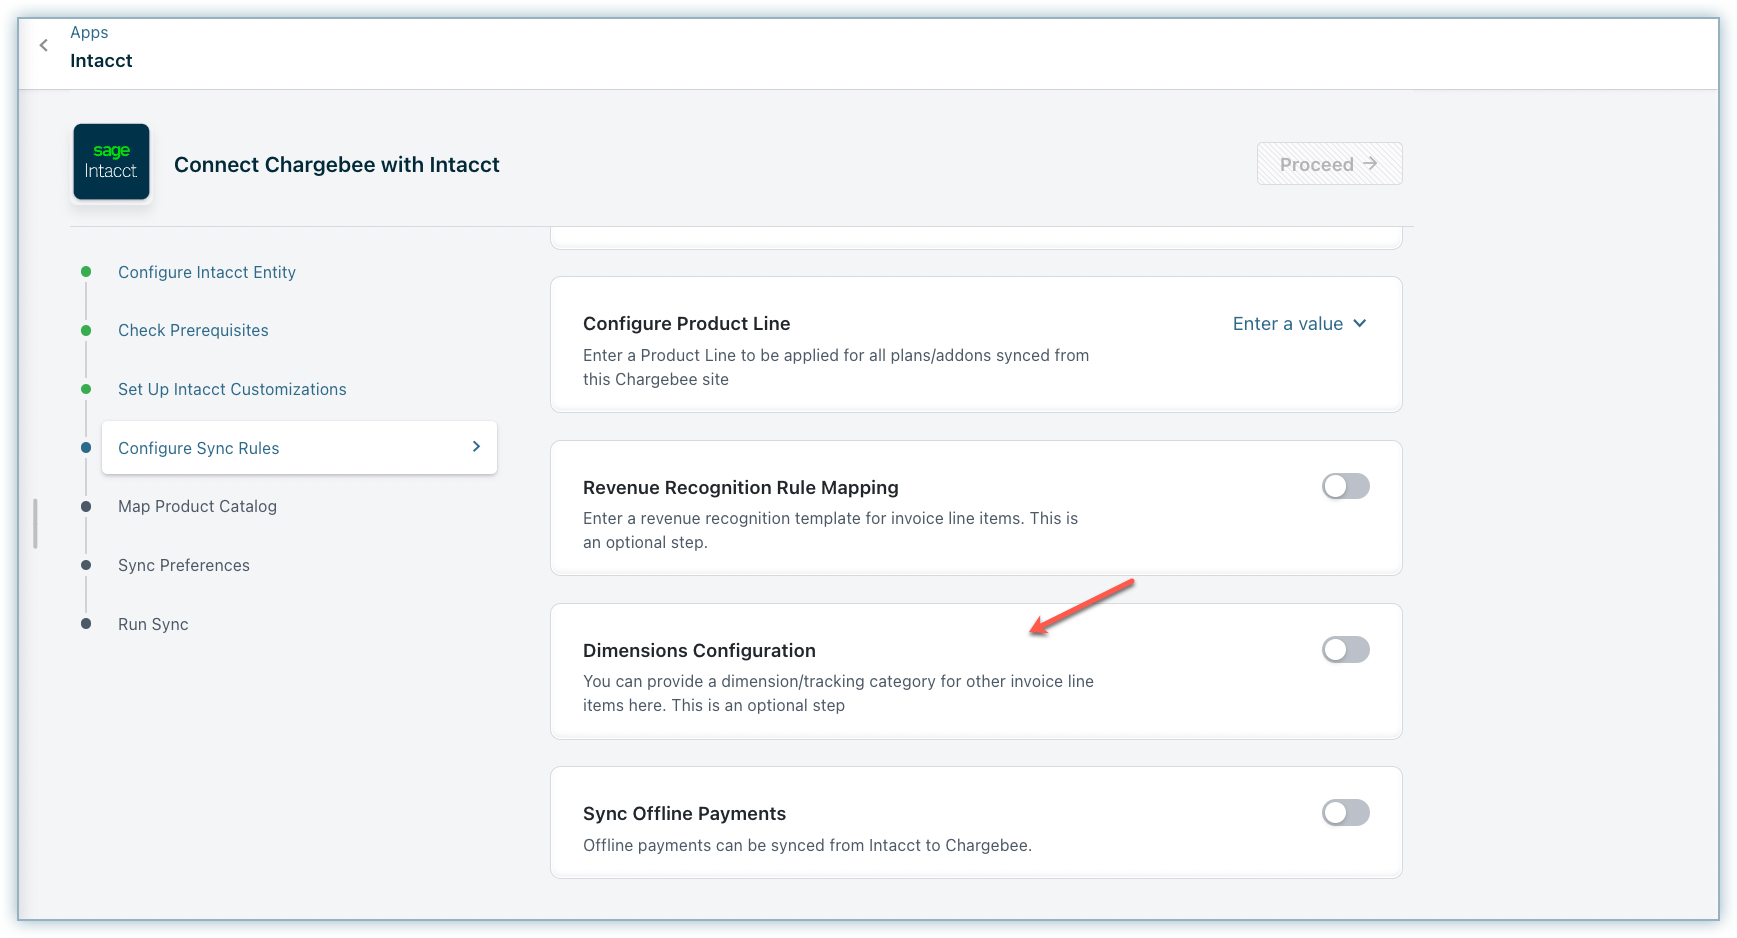
Task: Click the scrollbar handle on the left edge
Action: click(36, 524)
